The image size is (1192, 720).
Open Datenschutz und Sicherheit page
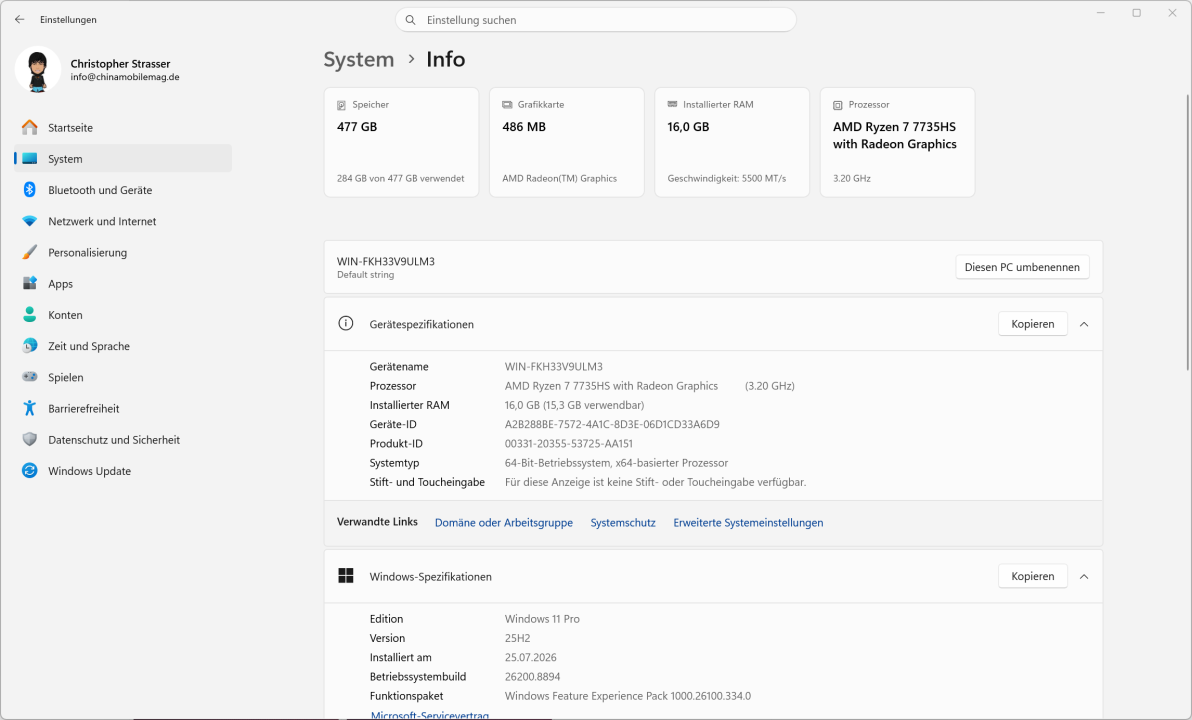pos(123,439)
